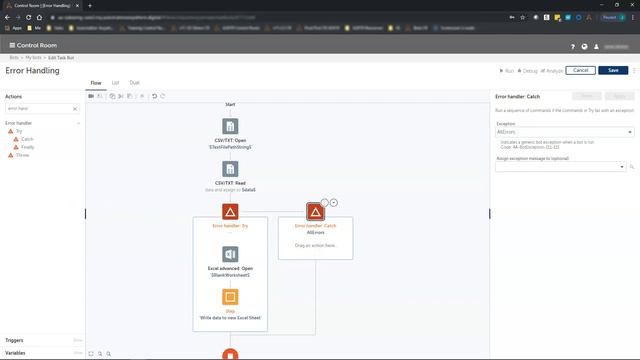Screen dimensions: 640x360
Task: Open the user profile icon in header
Action: (x=596, y=47)
